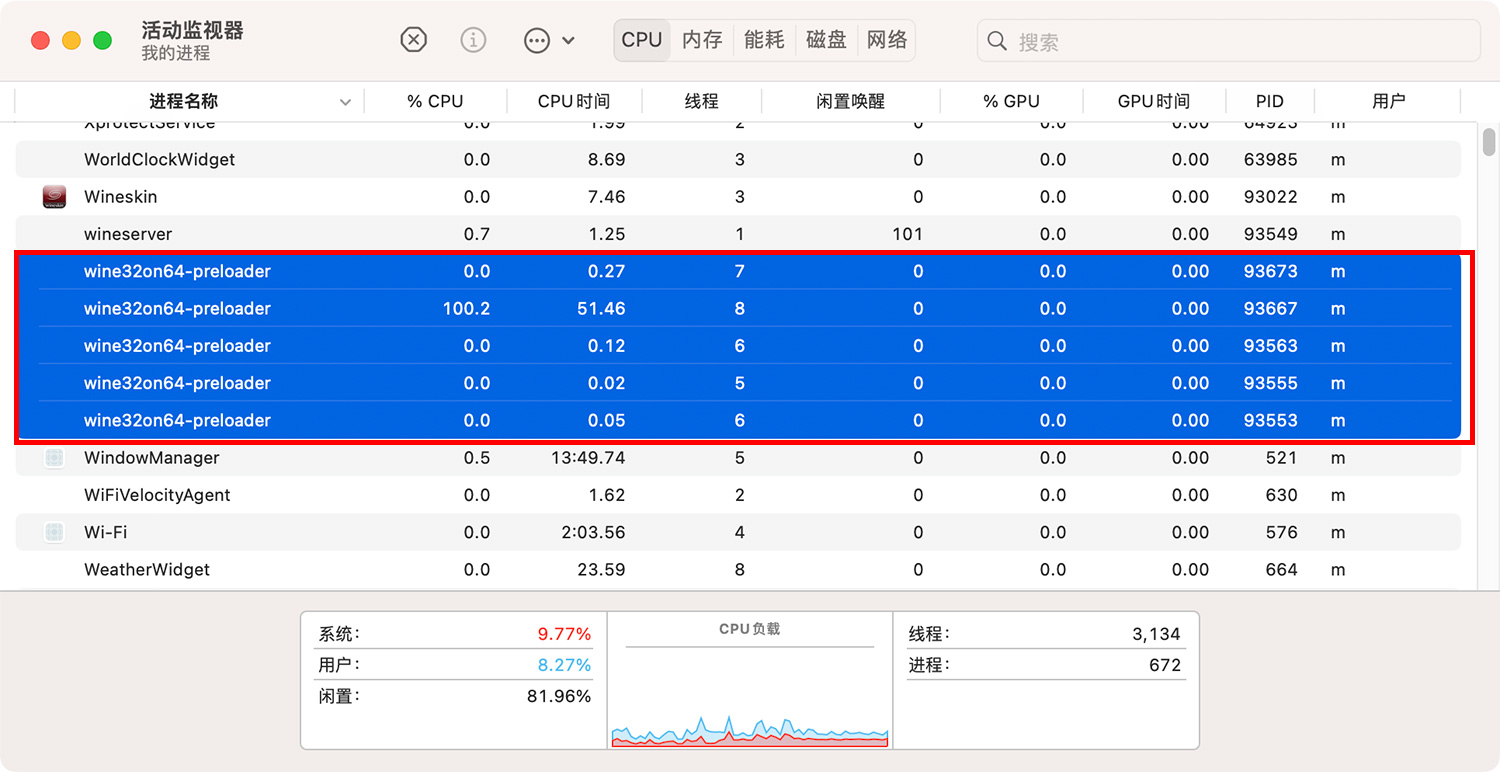
Task: Click the 进程 672 count
Action: (1045, 665)
